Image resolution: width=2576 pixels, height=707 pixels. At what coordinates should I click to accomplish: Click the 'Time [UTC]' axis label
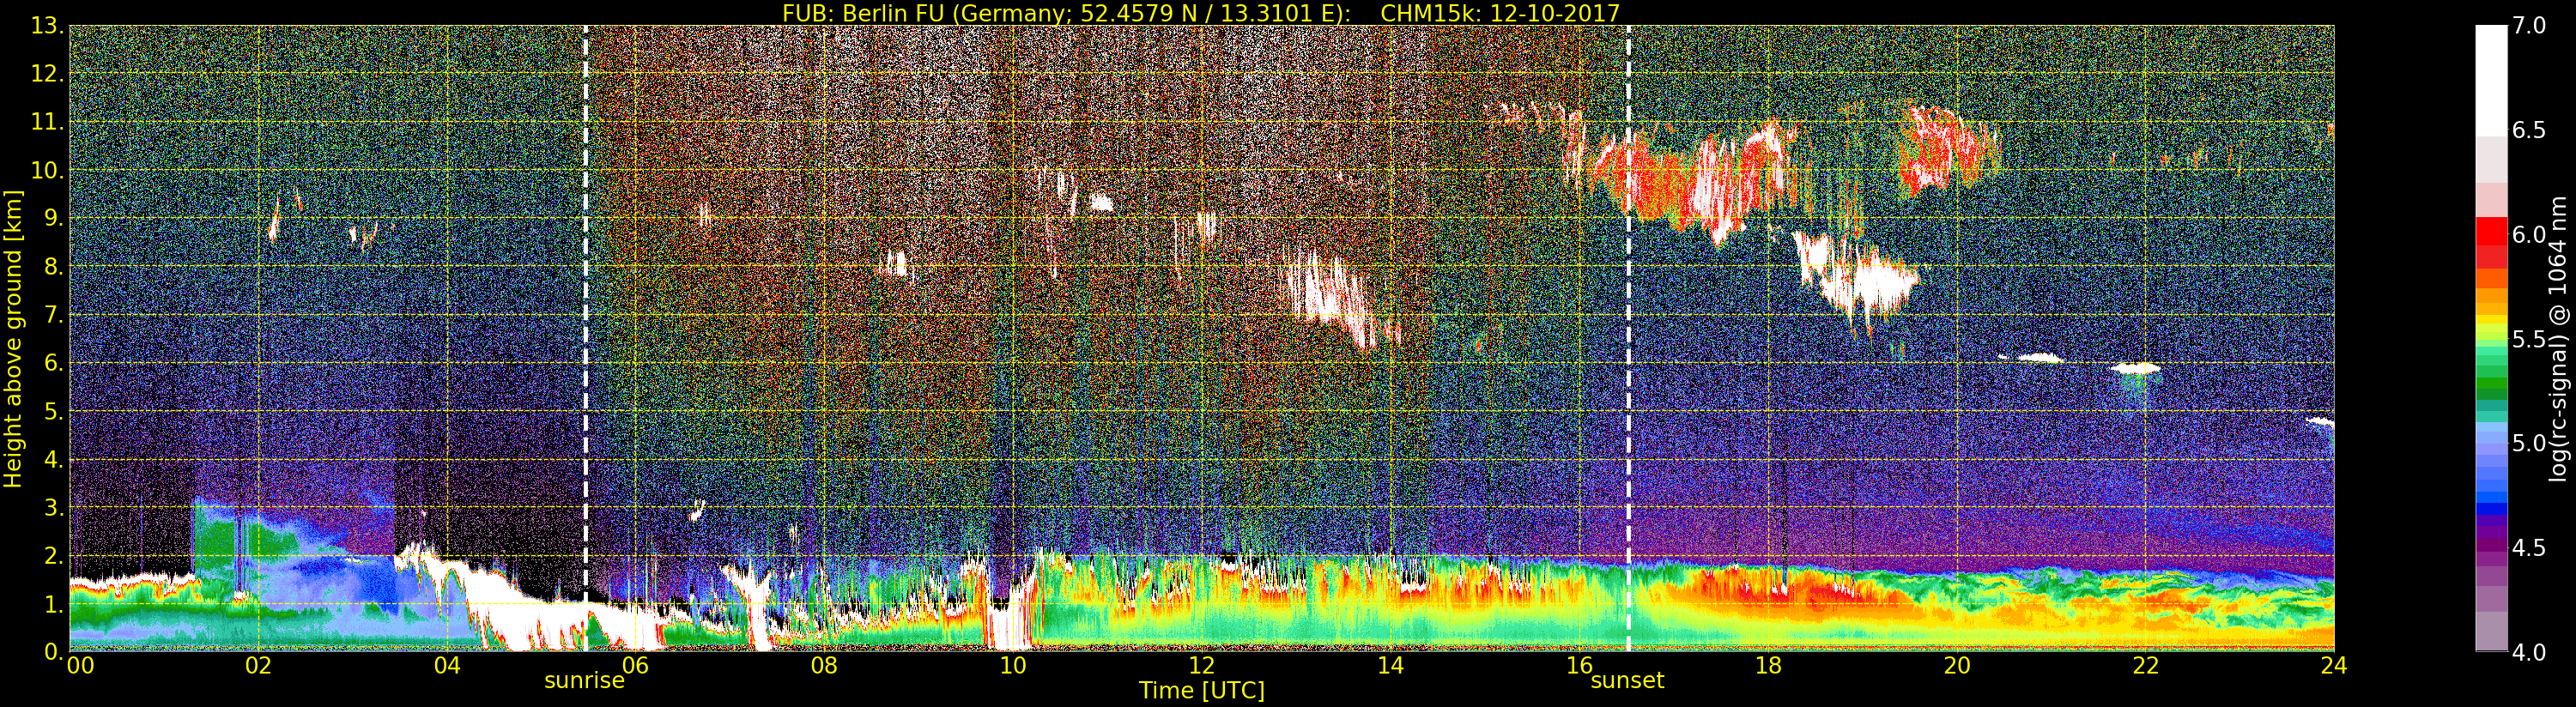pos(1202,690)
